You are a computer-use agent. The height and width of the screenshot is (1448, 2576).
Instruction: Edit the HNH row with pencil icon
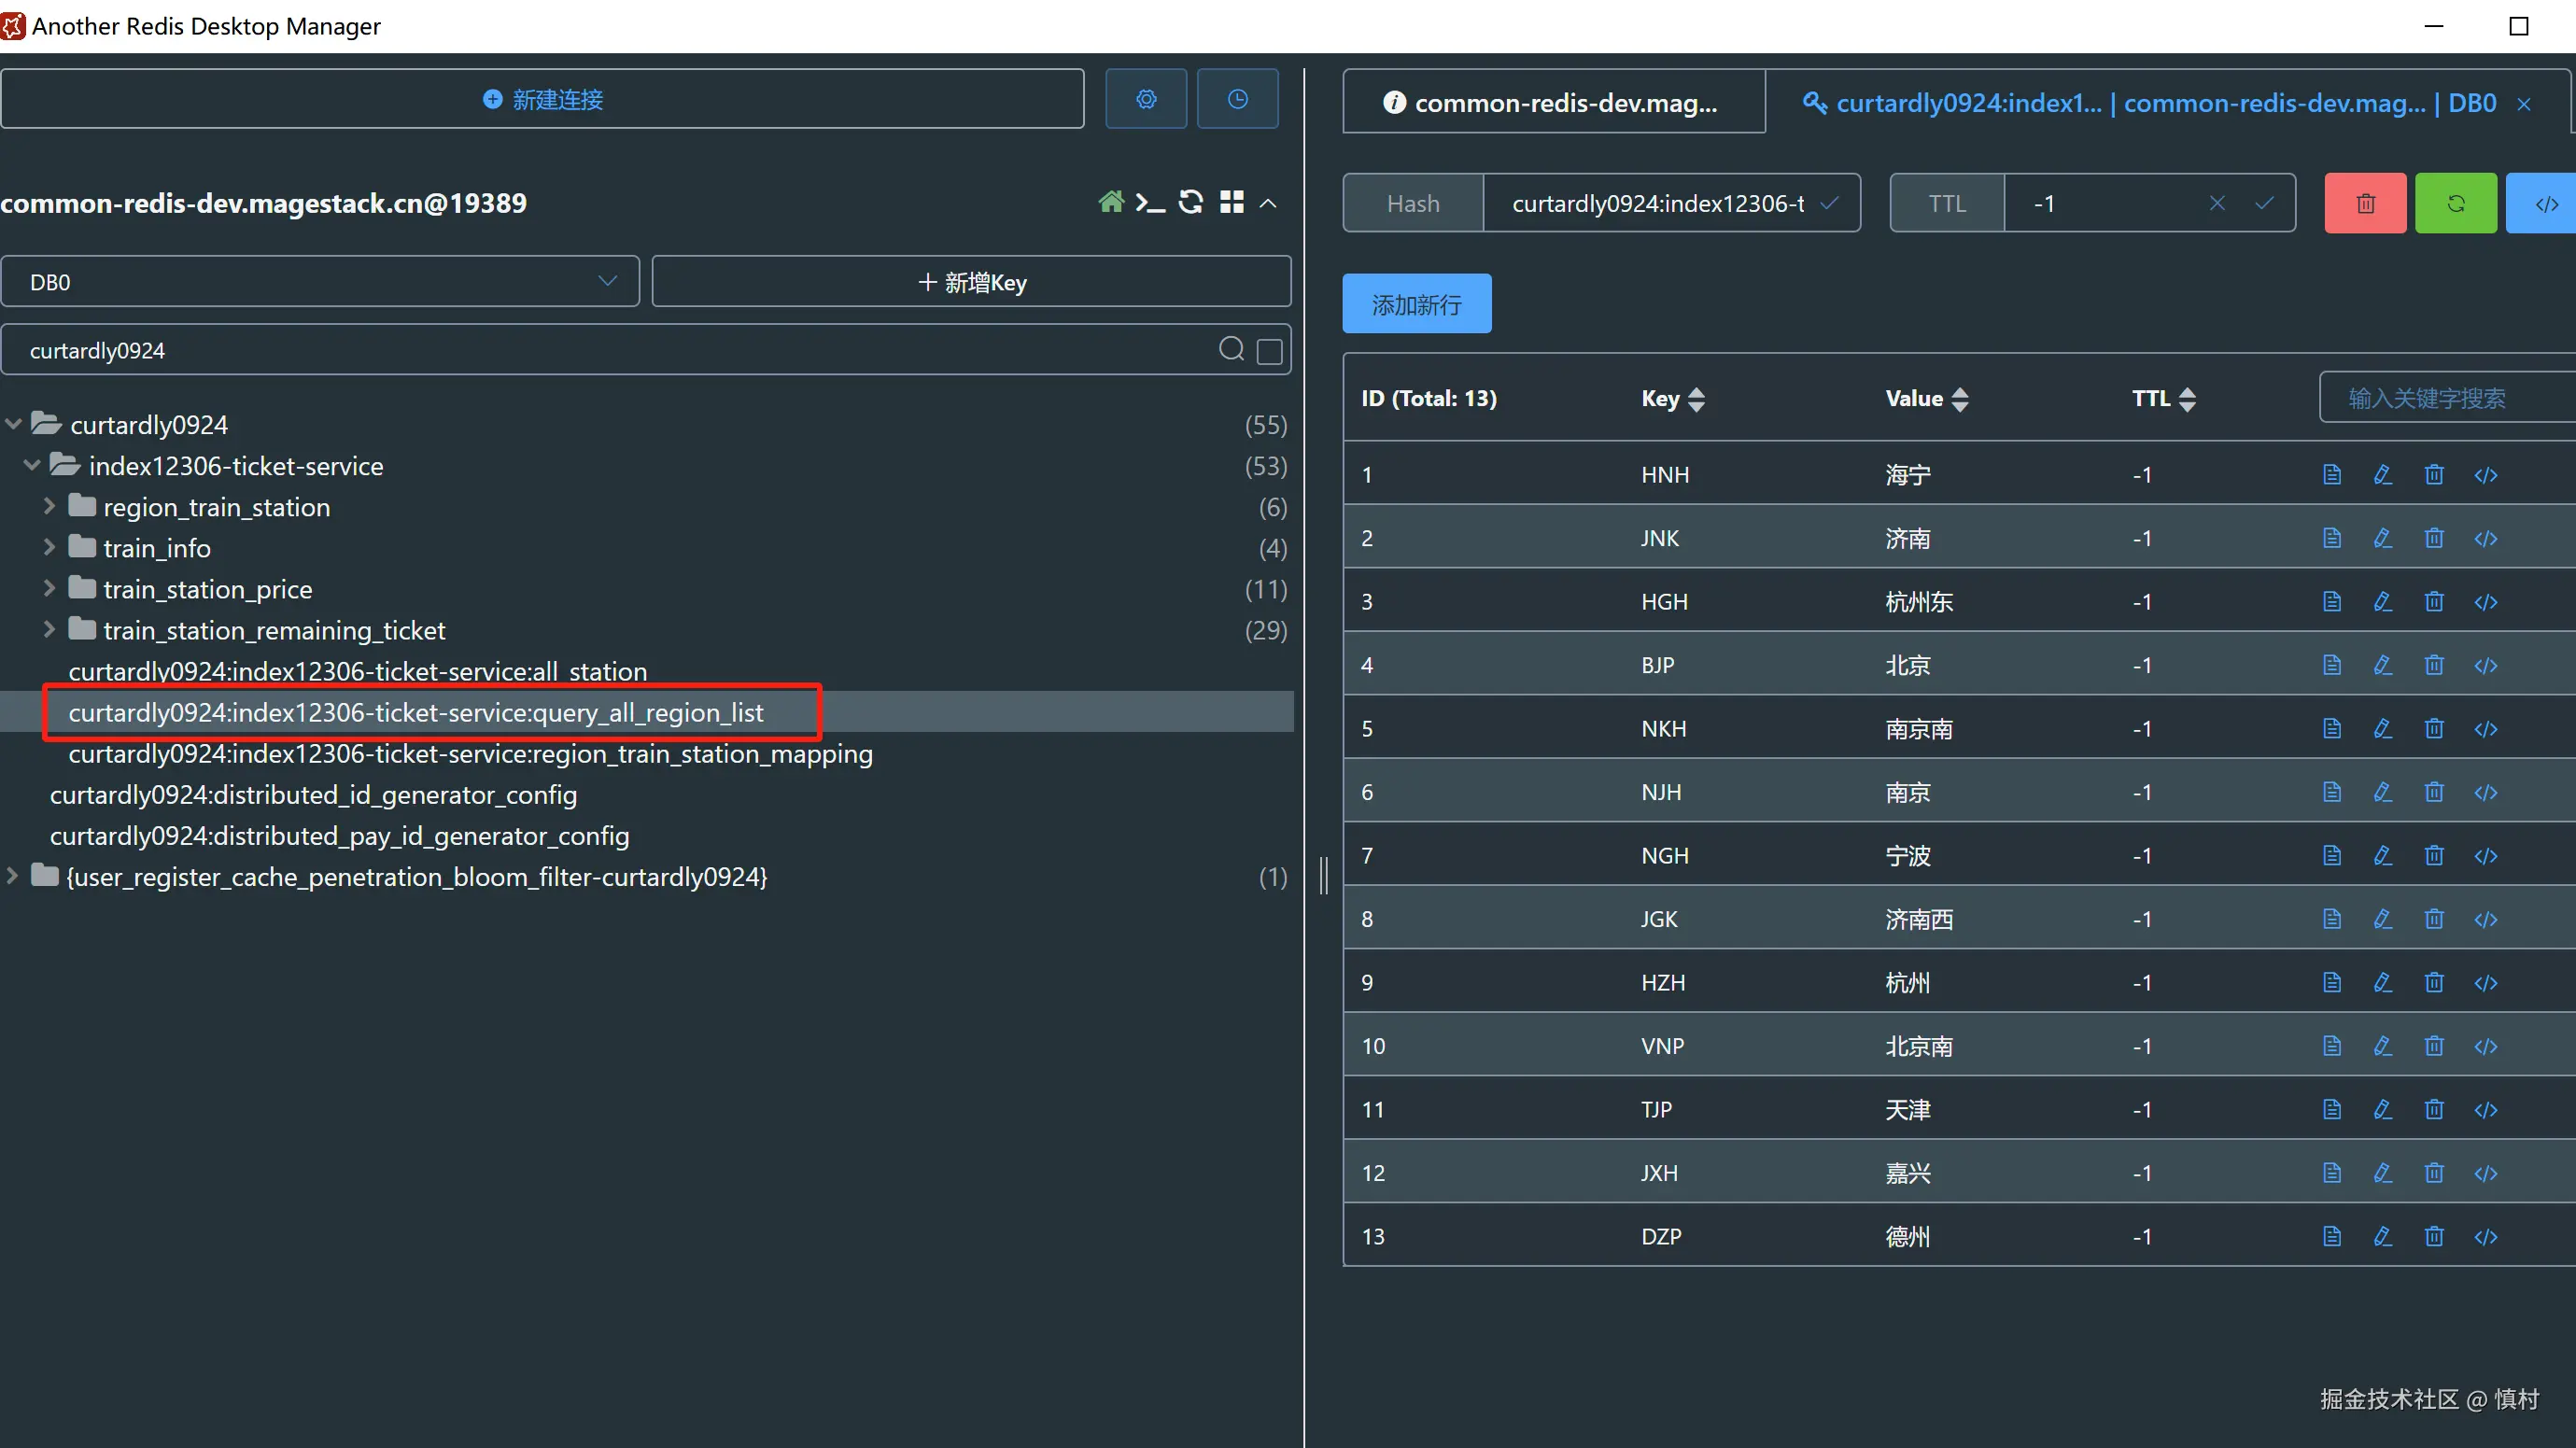pyautogui.click(x=2383, y=475)
